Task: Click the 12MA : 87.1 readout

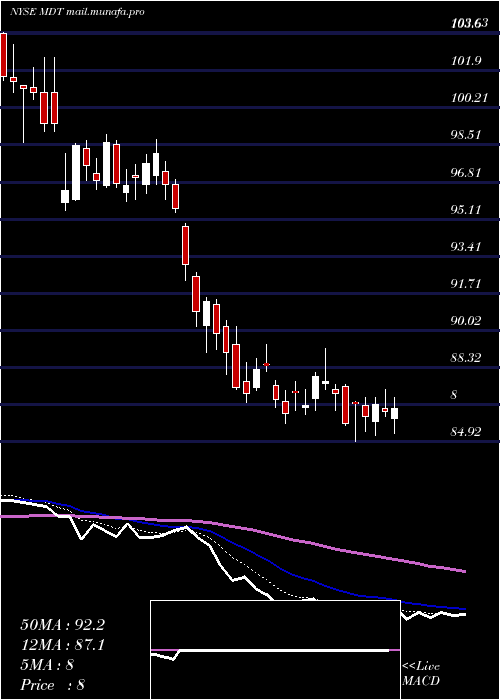Action: pos(62,645)
